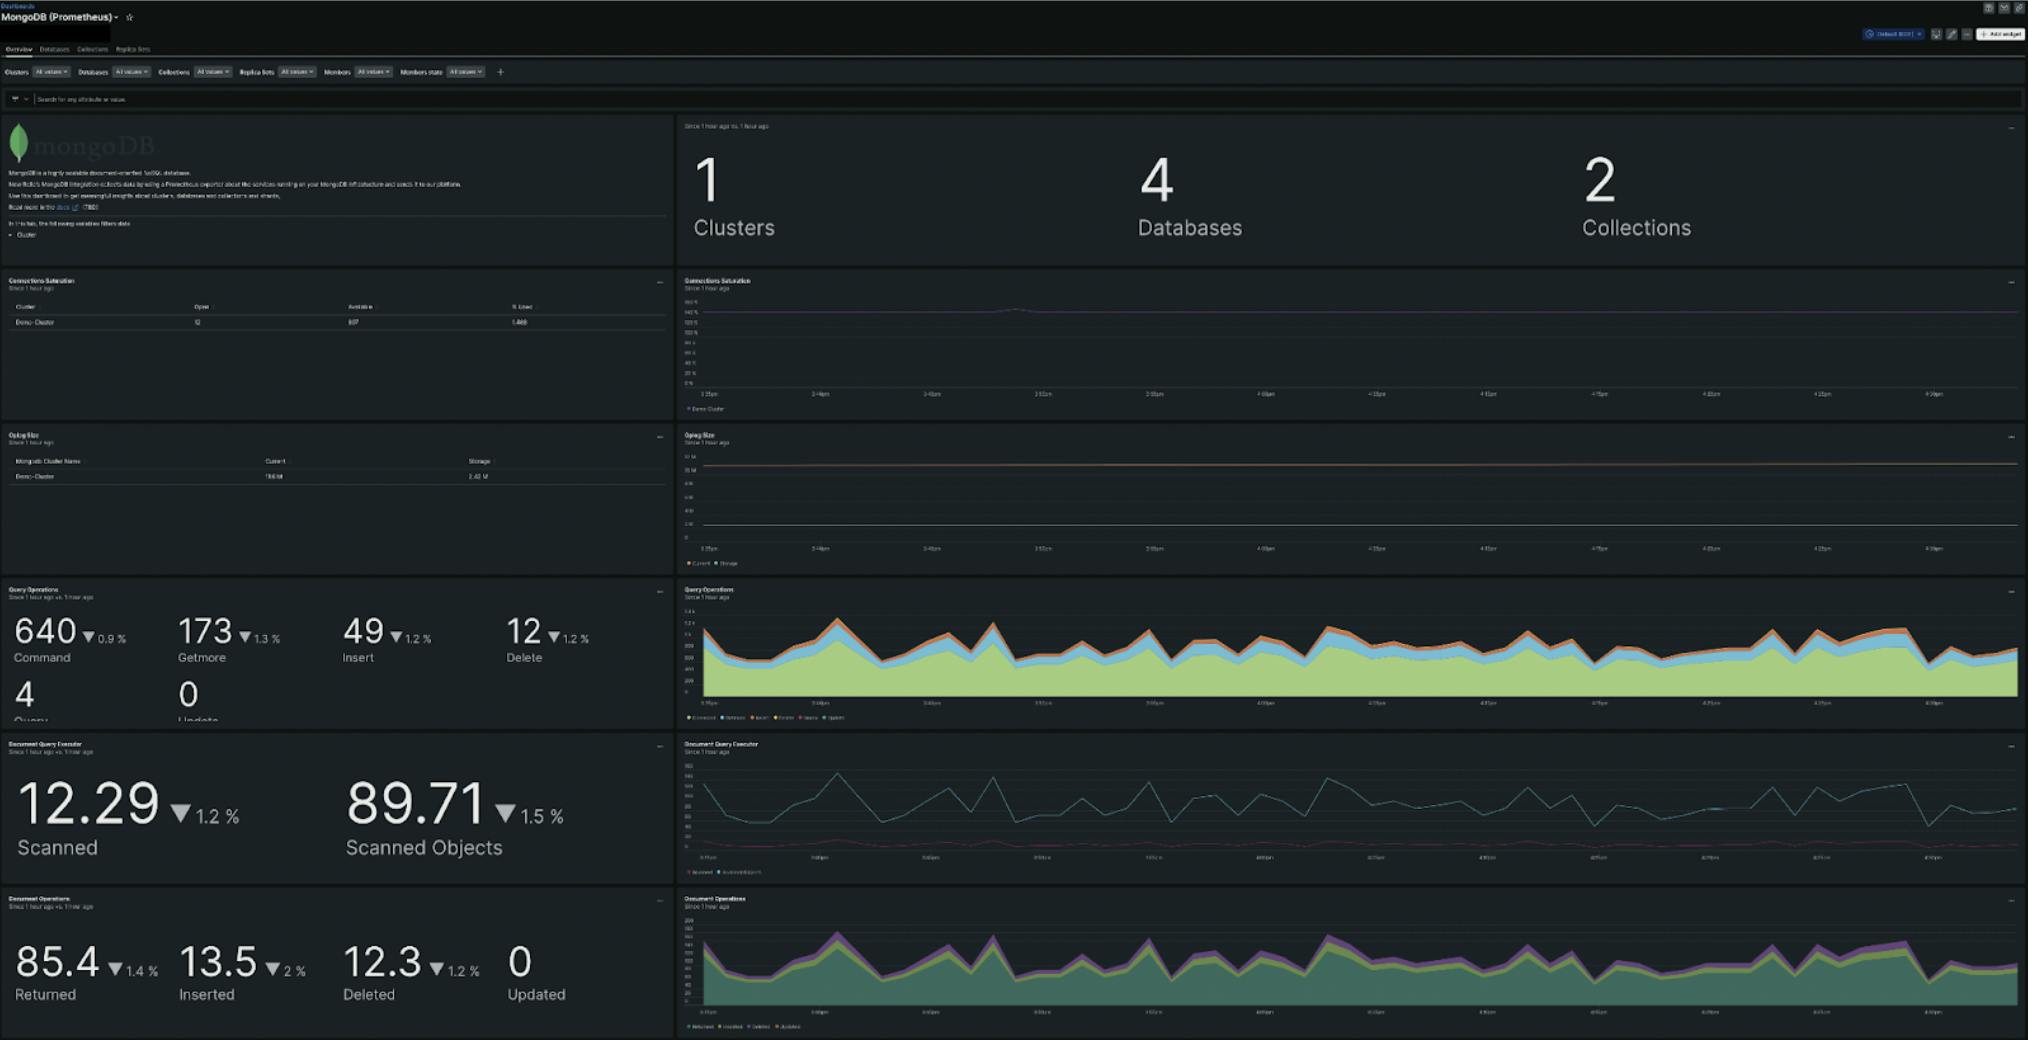Open the Databases filter dropdown

131,72
